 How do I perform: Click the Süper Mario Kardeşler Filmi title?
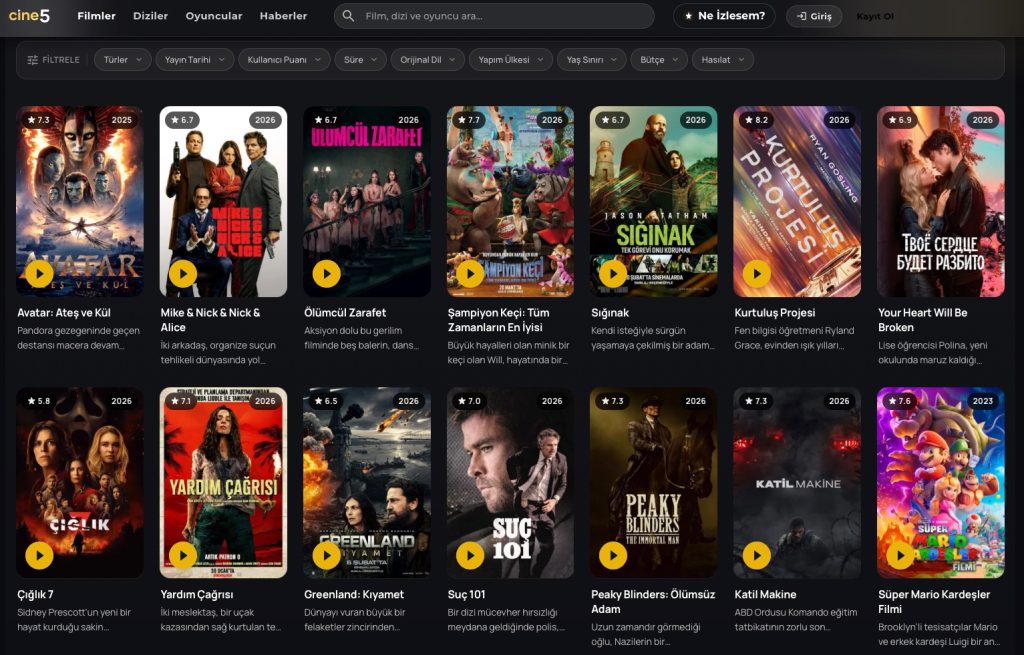[934, 601]
